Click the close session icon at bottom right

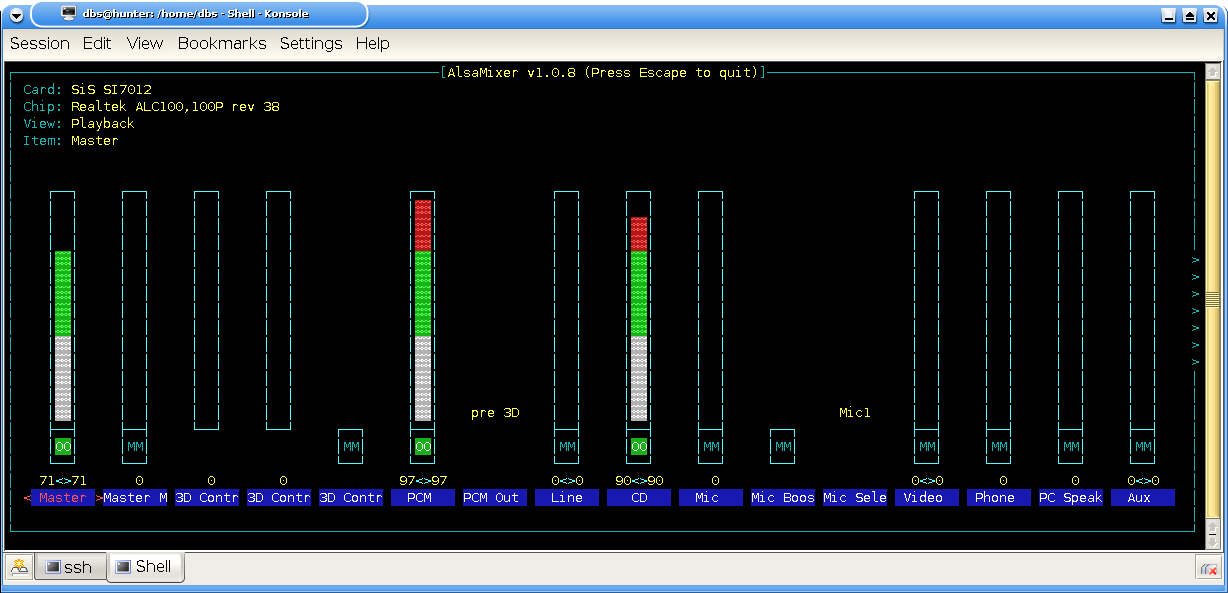pos(1207,569)
